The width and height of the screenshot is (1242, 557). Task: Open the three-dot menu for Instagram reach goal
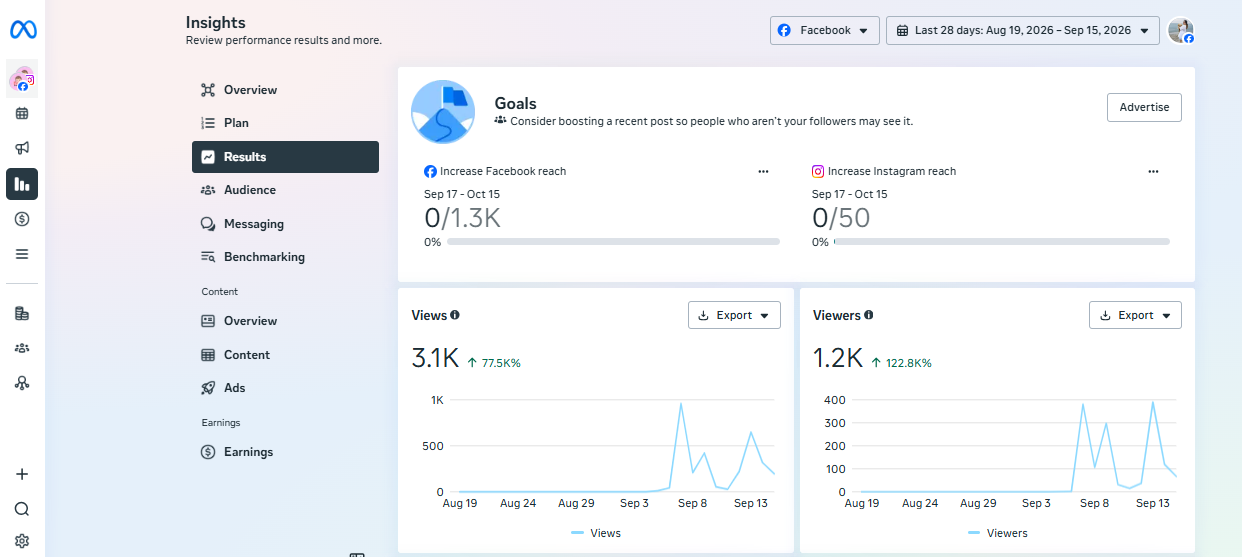[x=1154, y=171]
